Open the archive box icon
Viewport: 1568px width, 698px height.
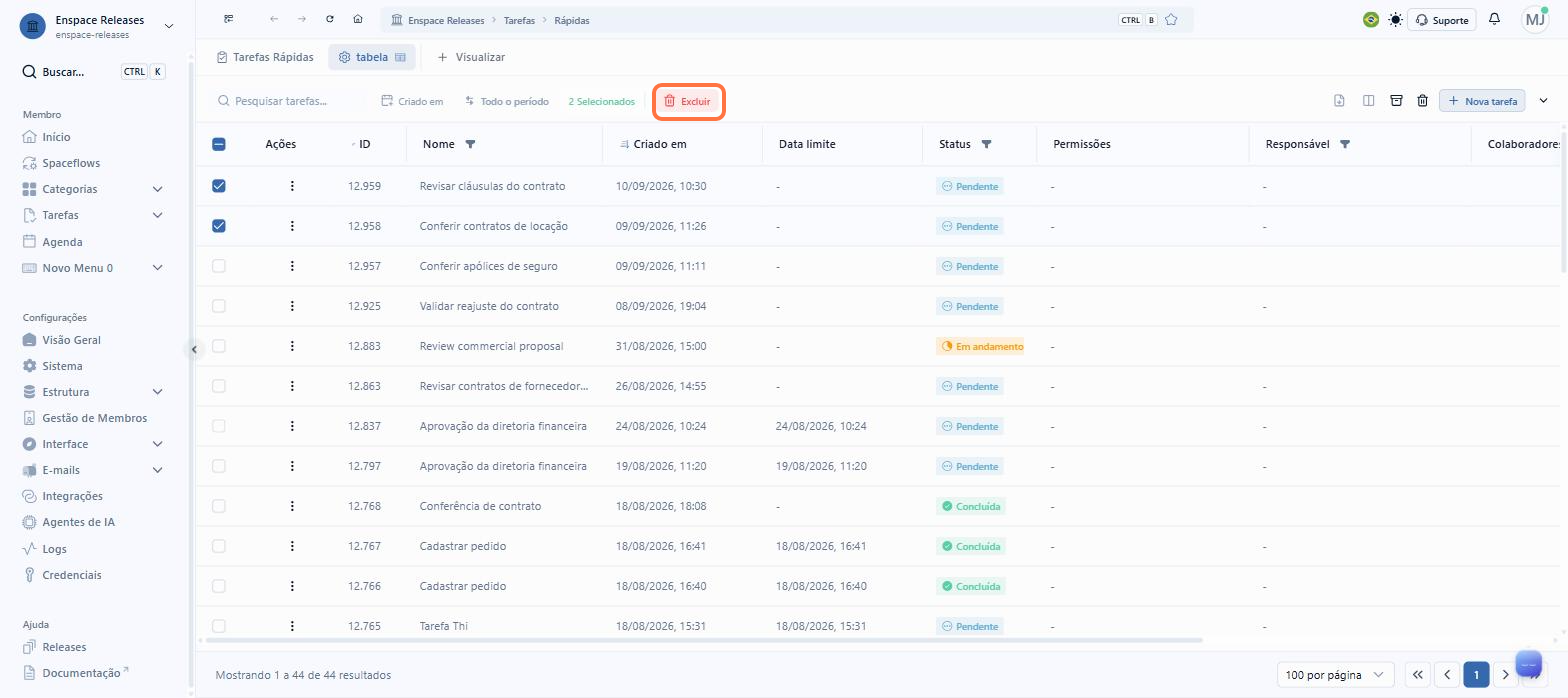[x=1396, y=101]
